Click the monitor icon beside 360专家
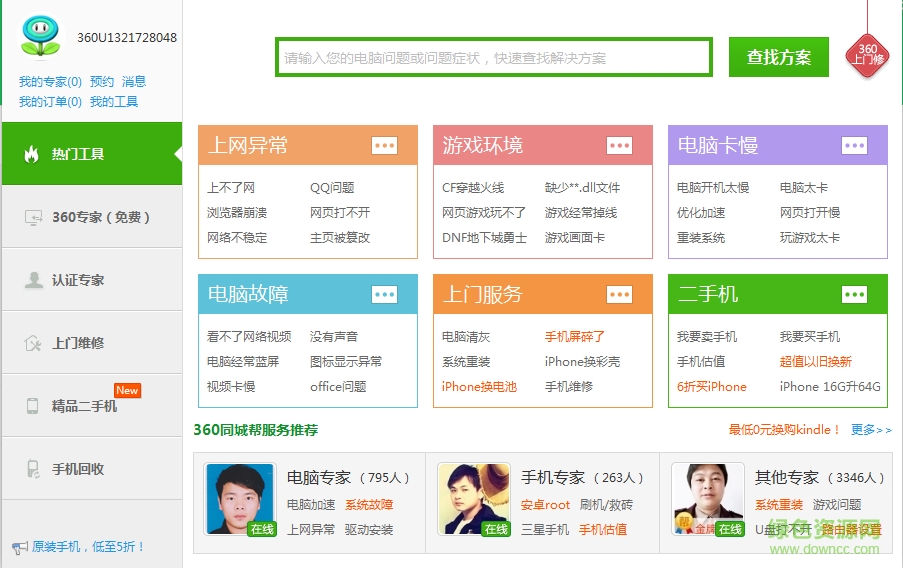 (33, 217)
